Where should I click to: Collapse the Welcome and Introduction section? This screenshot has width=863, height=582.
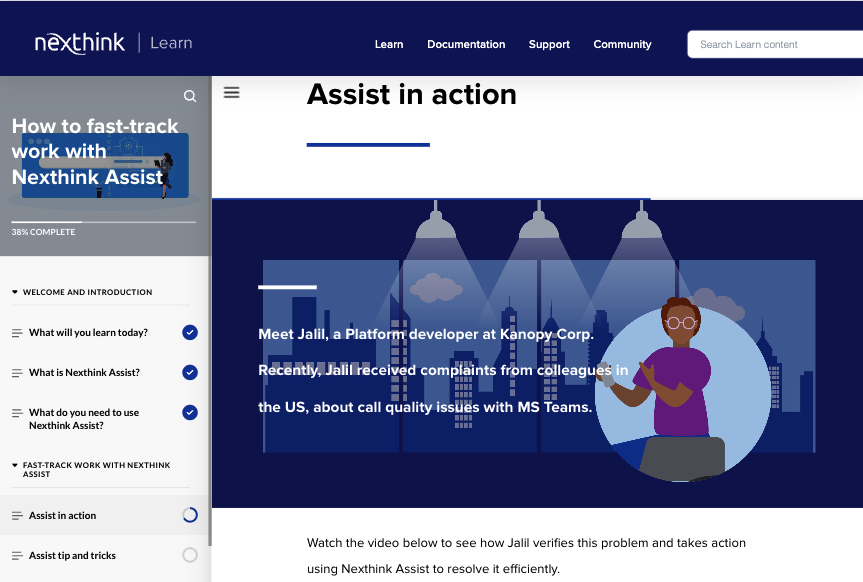point(15,293)
